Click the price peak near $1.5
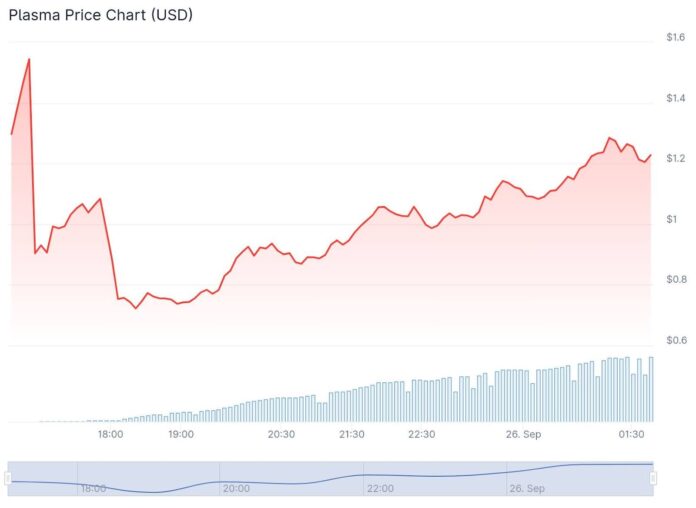This screenshot has height=508, width=696. coord(29,59)
